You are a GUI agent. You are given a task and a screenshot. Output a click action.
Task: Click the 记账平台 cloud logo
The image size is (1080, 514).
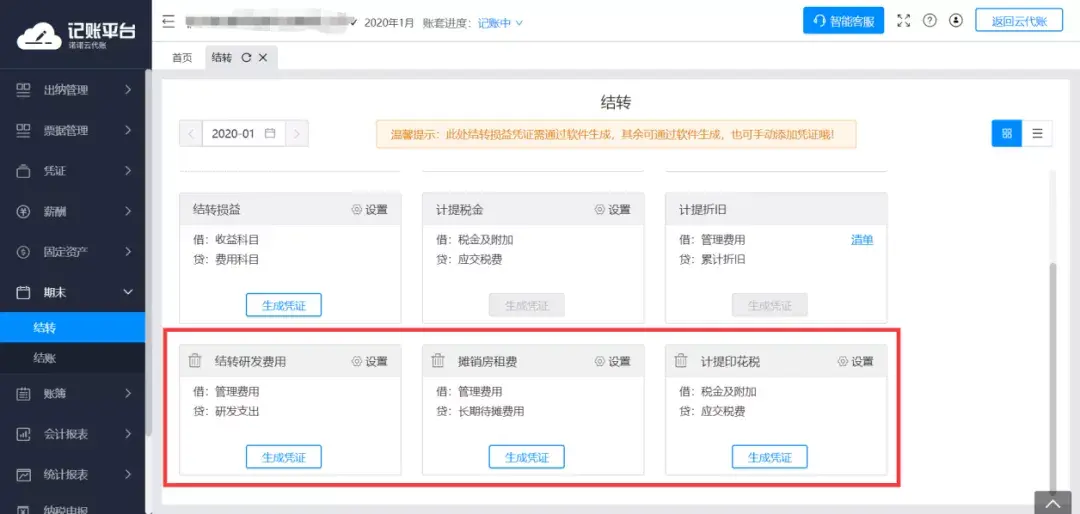(76, 36)
